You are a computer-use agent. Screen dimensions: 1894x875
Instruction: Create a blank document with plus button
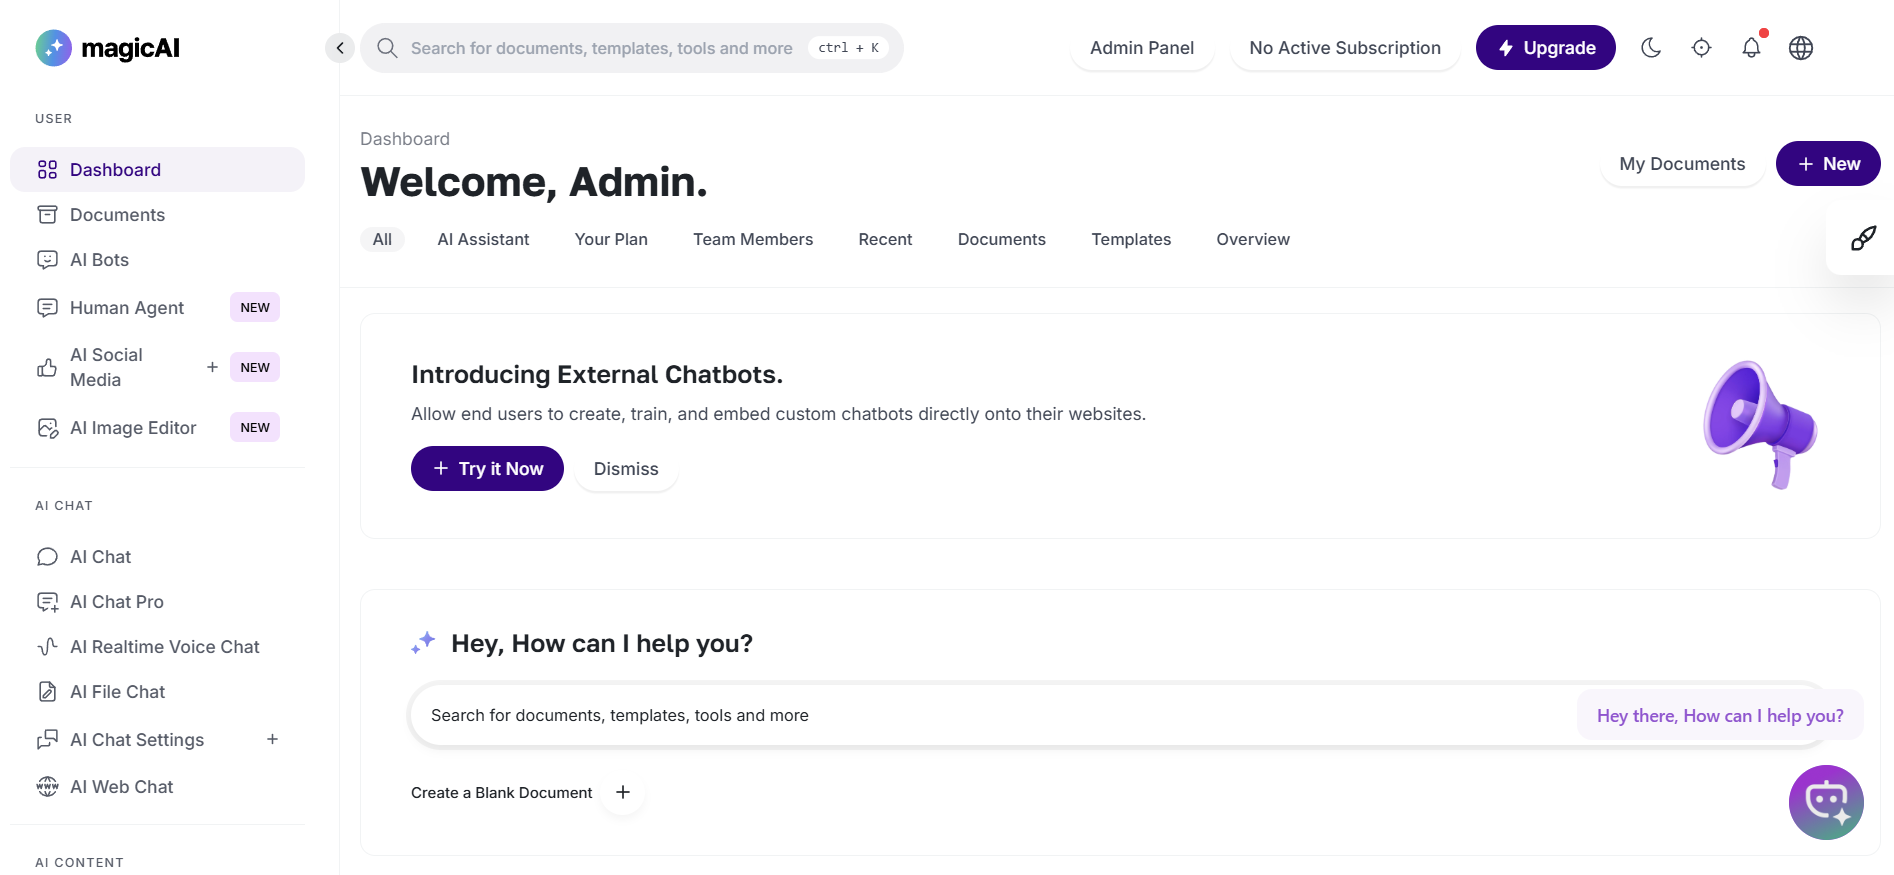[x=623, y=792]
